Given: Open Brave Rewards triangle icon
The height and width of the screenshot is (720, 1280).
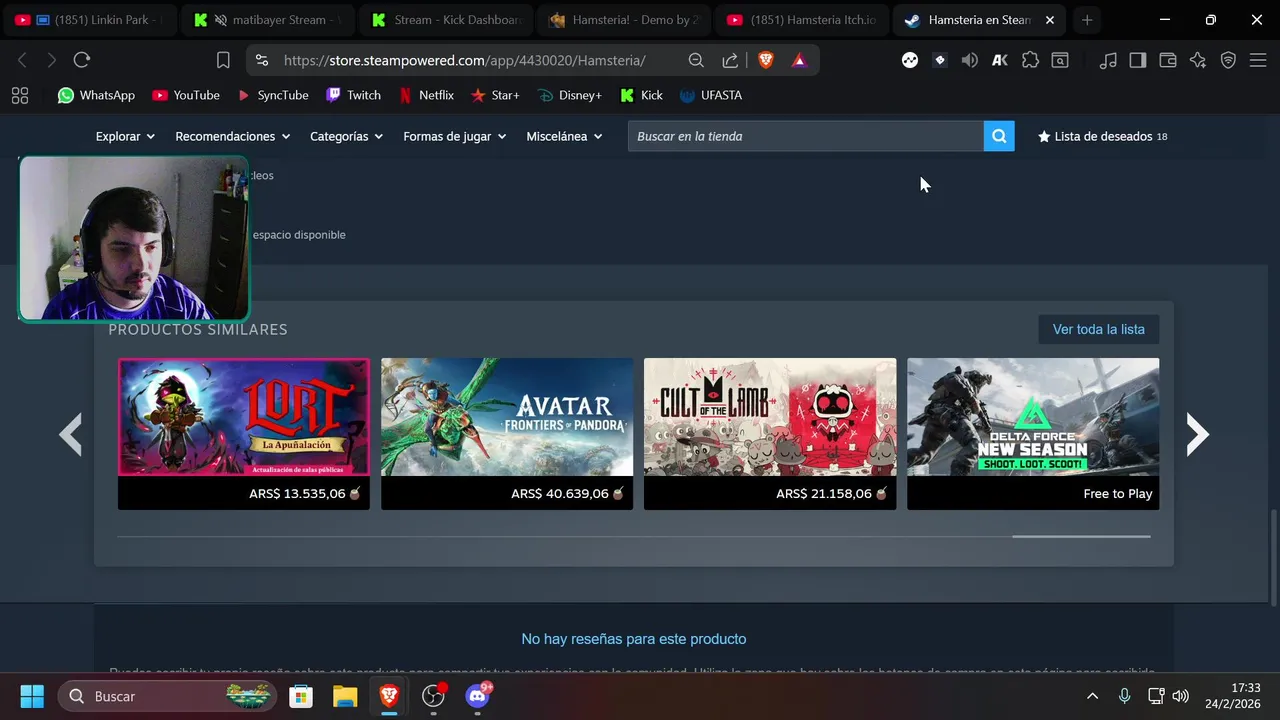Looking at the screenshot, I should click(799, 60).
